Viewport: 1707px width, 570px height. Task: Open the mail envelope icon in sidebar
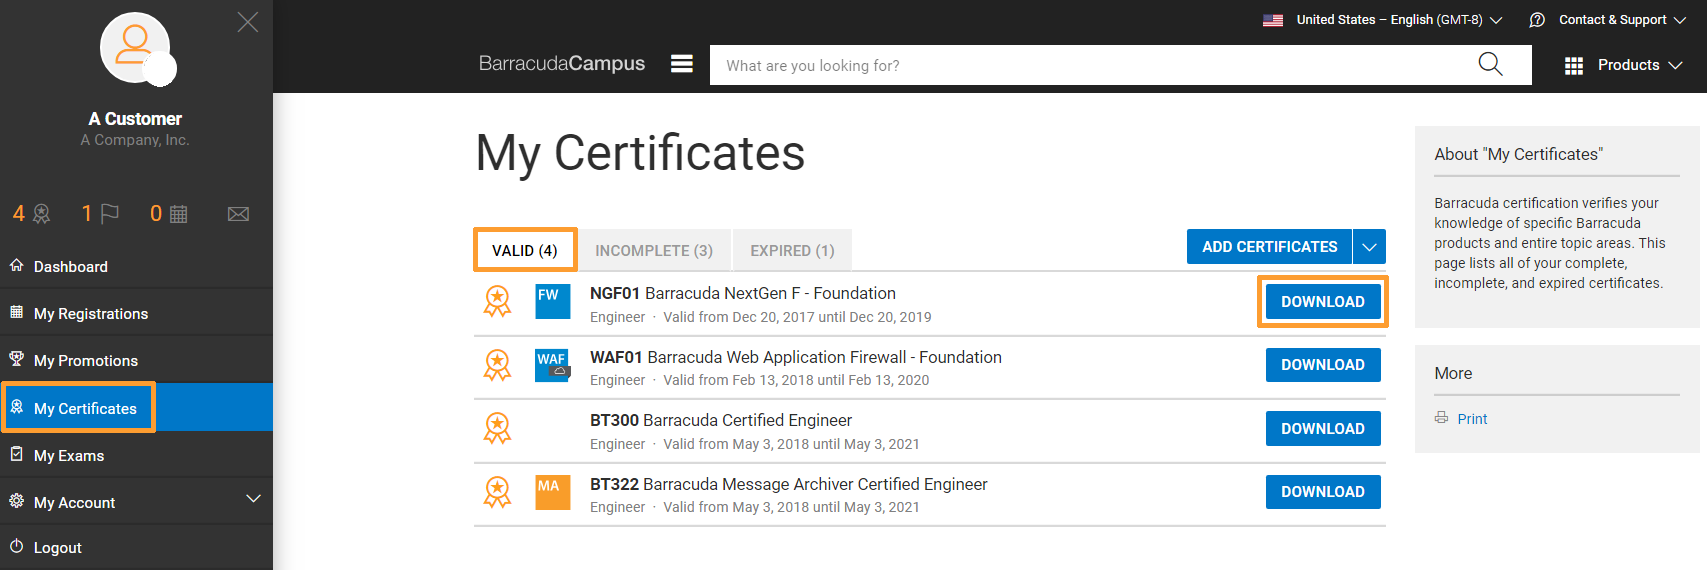coord(238,214)
